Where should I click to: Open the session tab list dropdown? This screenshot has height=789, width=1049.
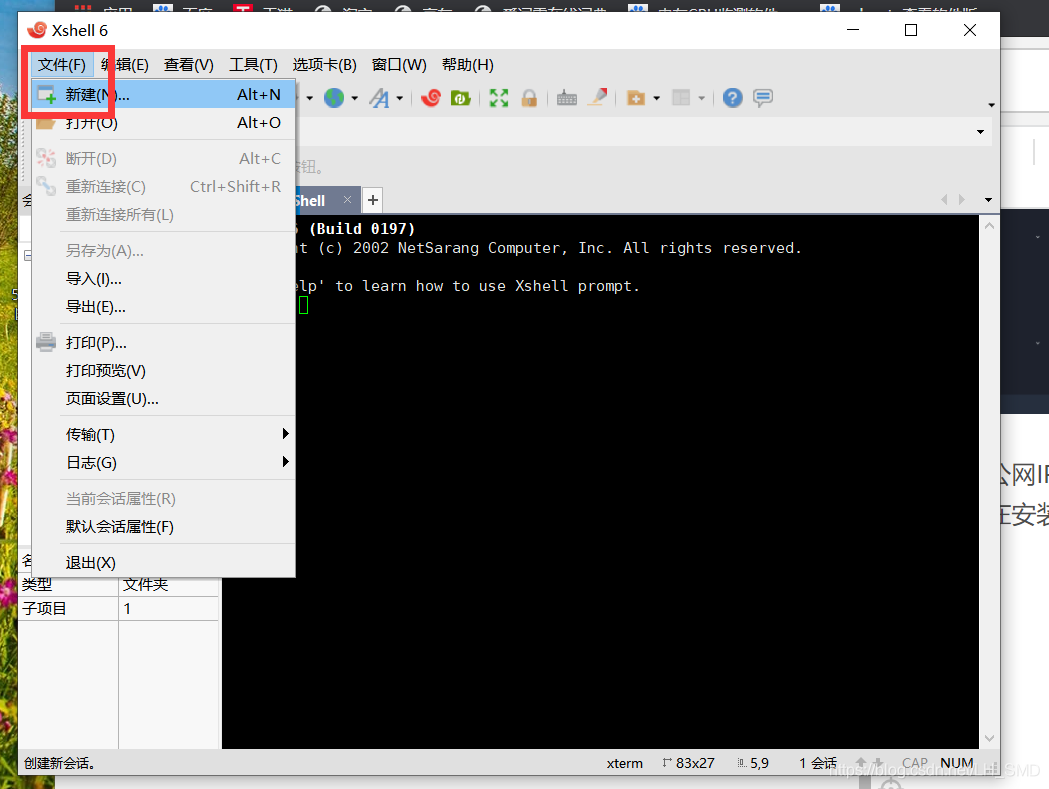pyautogui.click(x=988, y=200)
